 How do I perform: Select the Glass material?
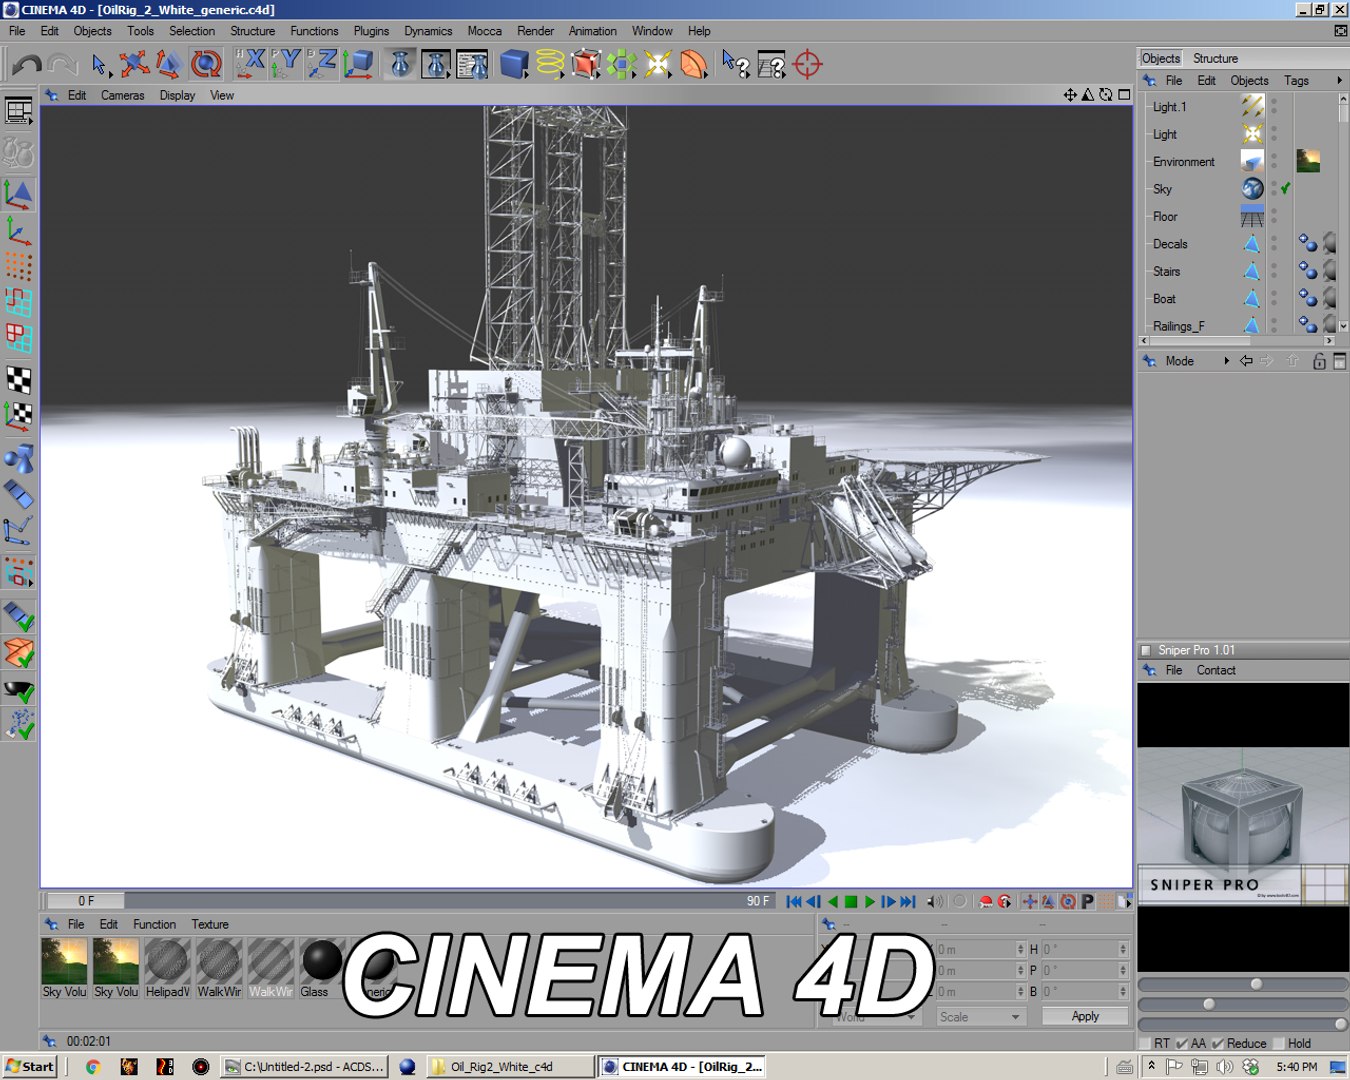(322, 968)
